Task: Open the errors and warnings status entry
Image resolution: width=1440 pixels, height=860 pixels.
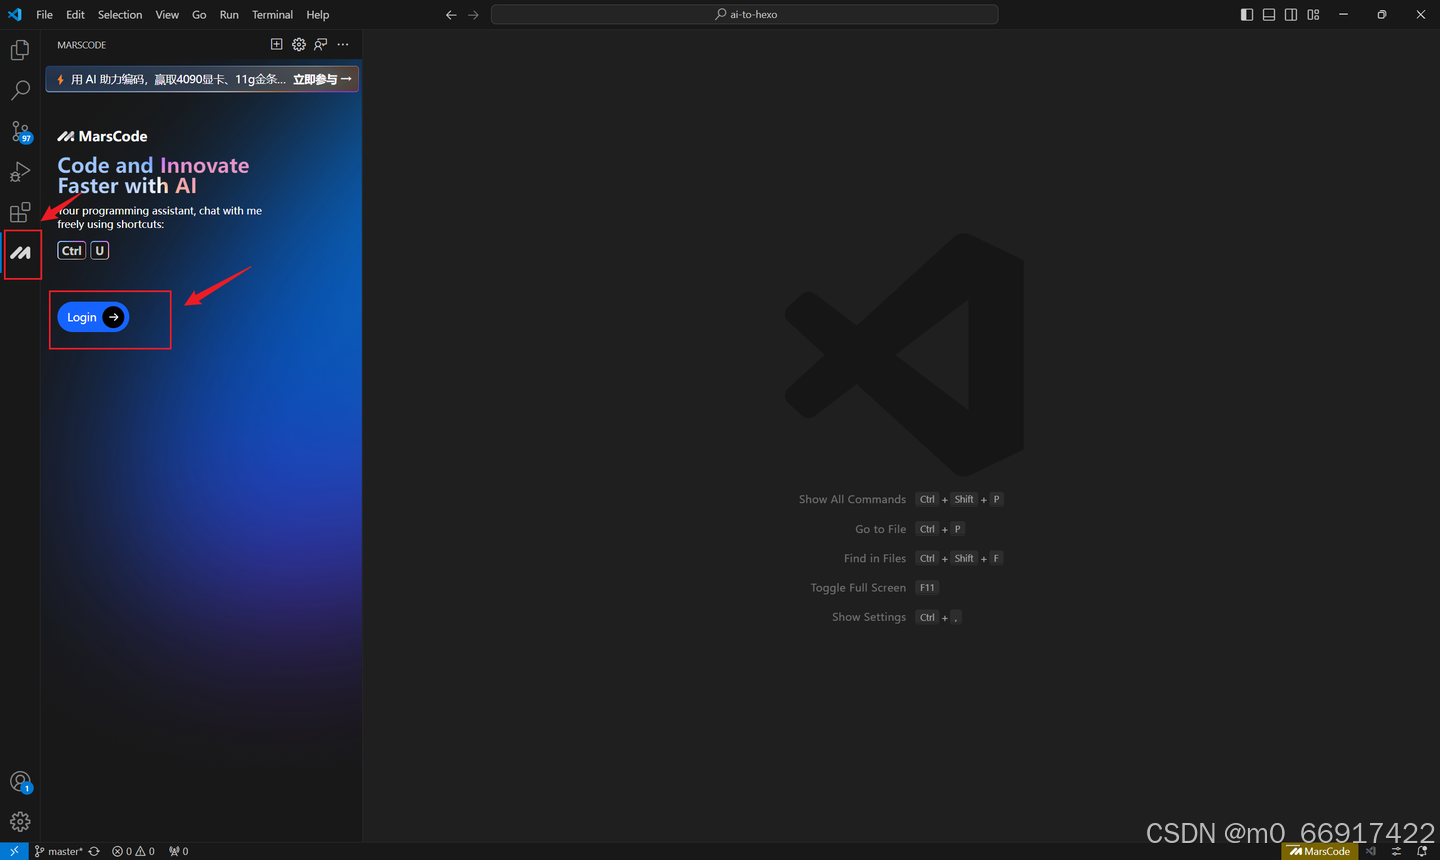Action: tap(134, 851)
